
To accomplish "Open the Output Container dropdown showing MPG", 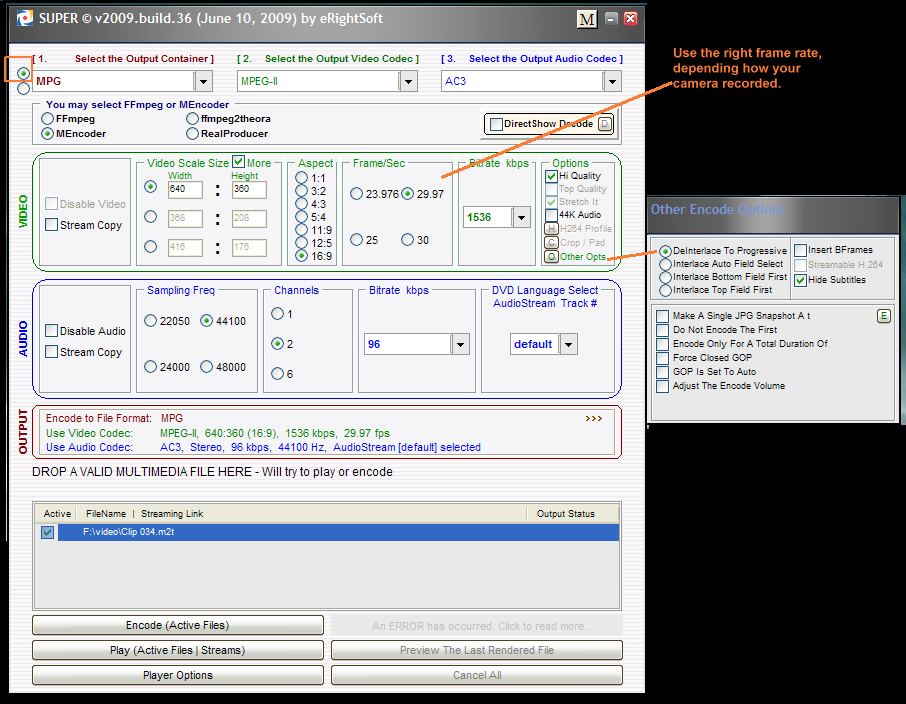I will click(203, 81).
